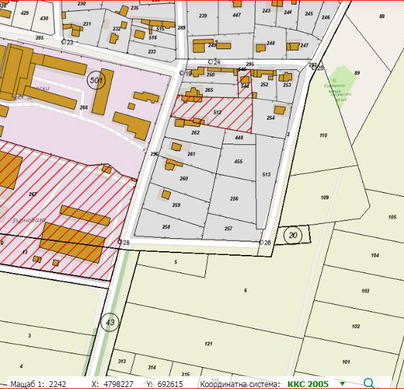Select parcel 233

pyautogui.click(x=152, y=52)
